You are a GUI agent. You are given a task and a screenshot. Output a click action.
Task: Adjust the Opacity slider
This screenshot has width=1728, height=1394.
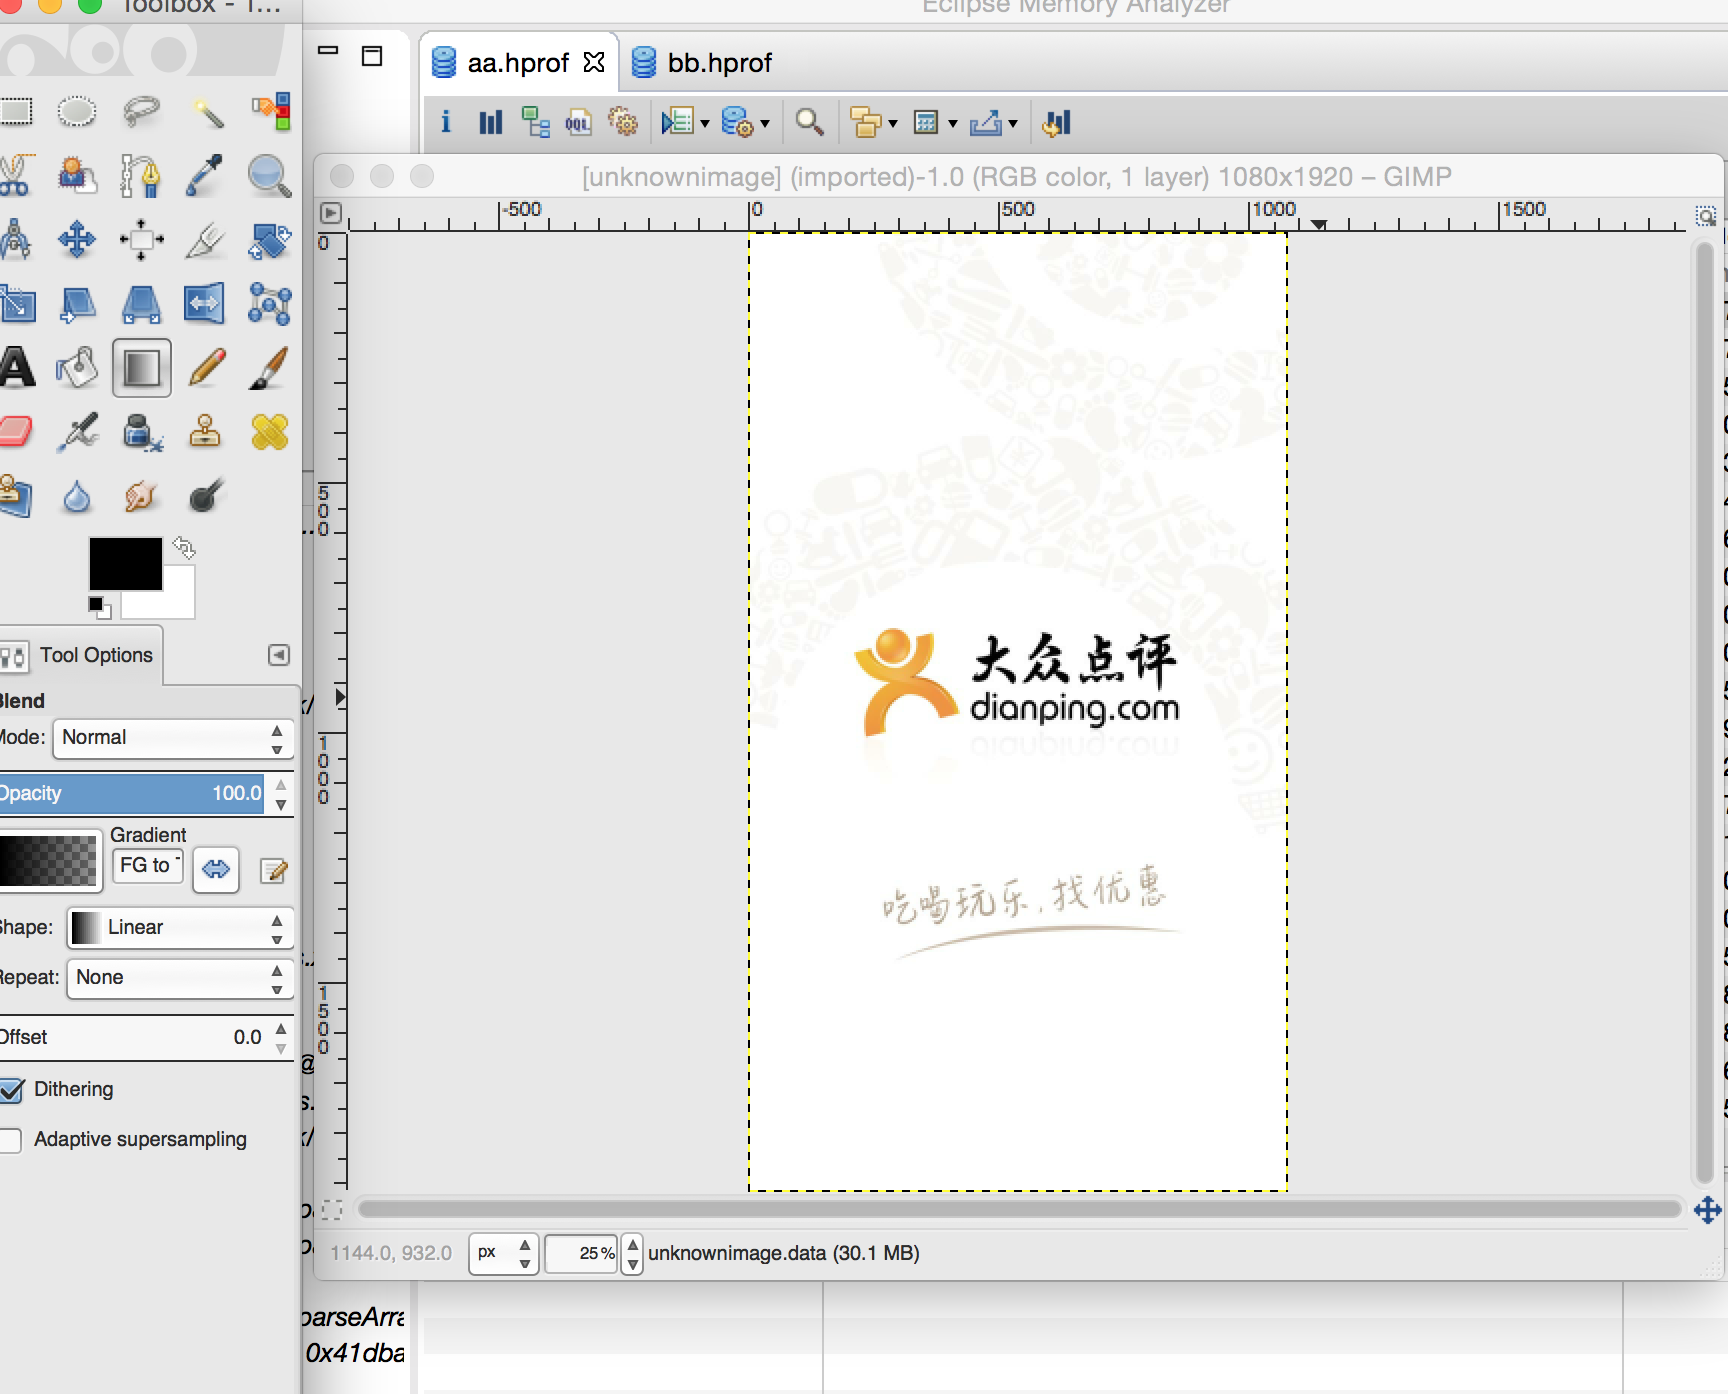[132, 793]
